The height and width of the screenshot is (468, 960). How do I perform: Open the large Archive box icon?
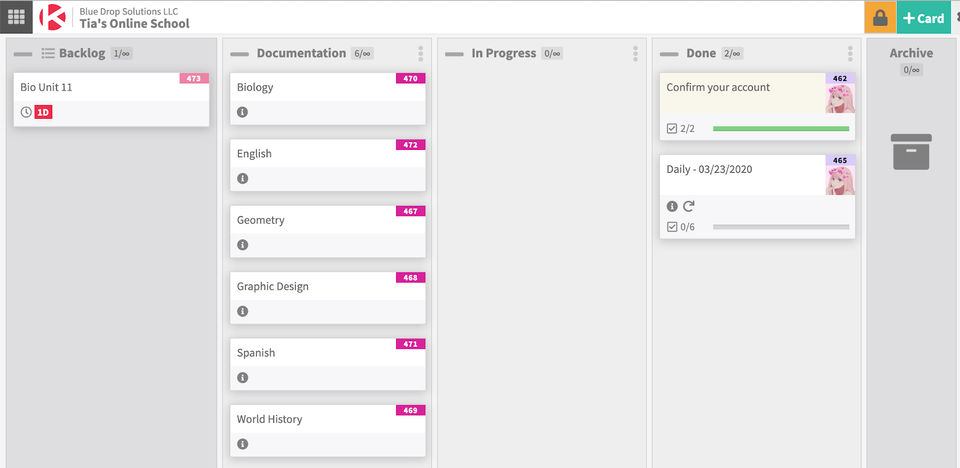pyautogui.click(x=911, y=152)
